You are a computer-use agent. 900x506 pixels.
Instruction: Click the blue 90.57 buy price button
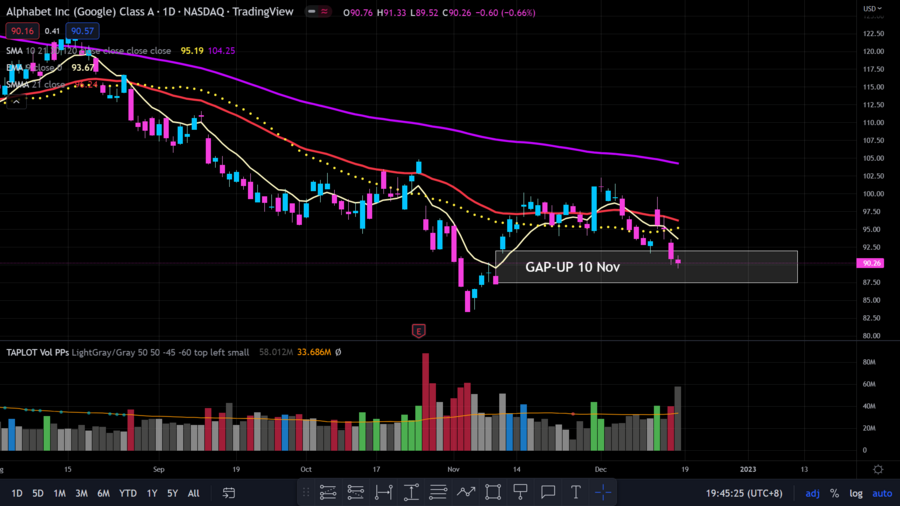coord(82,31)
